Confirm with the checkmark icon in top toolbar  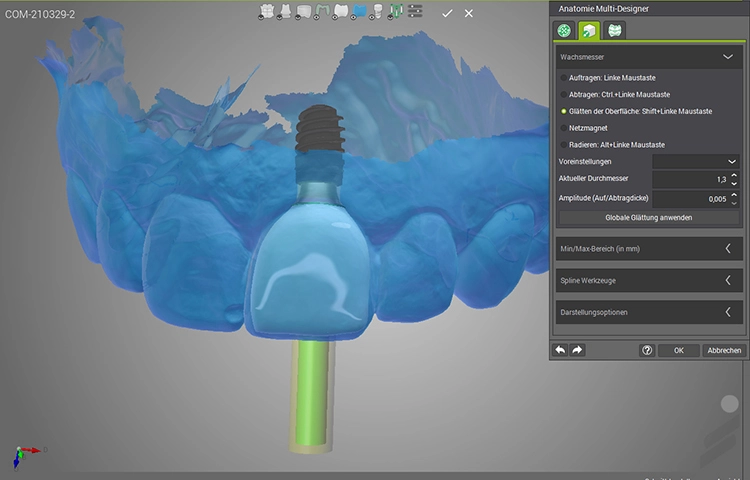tap(447, 13)
